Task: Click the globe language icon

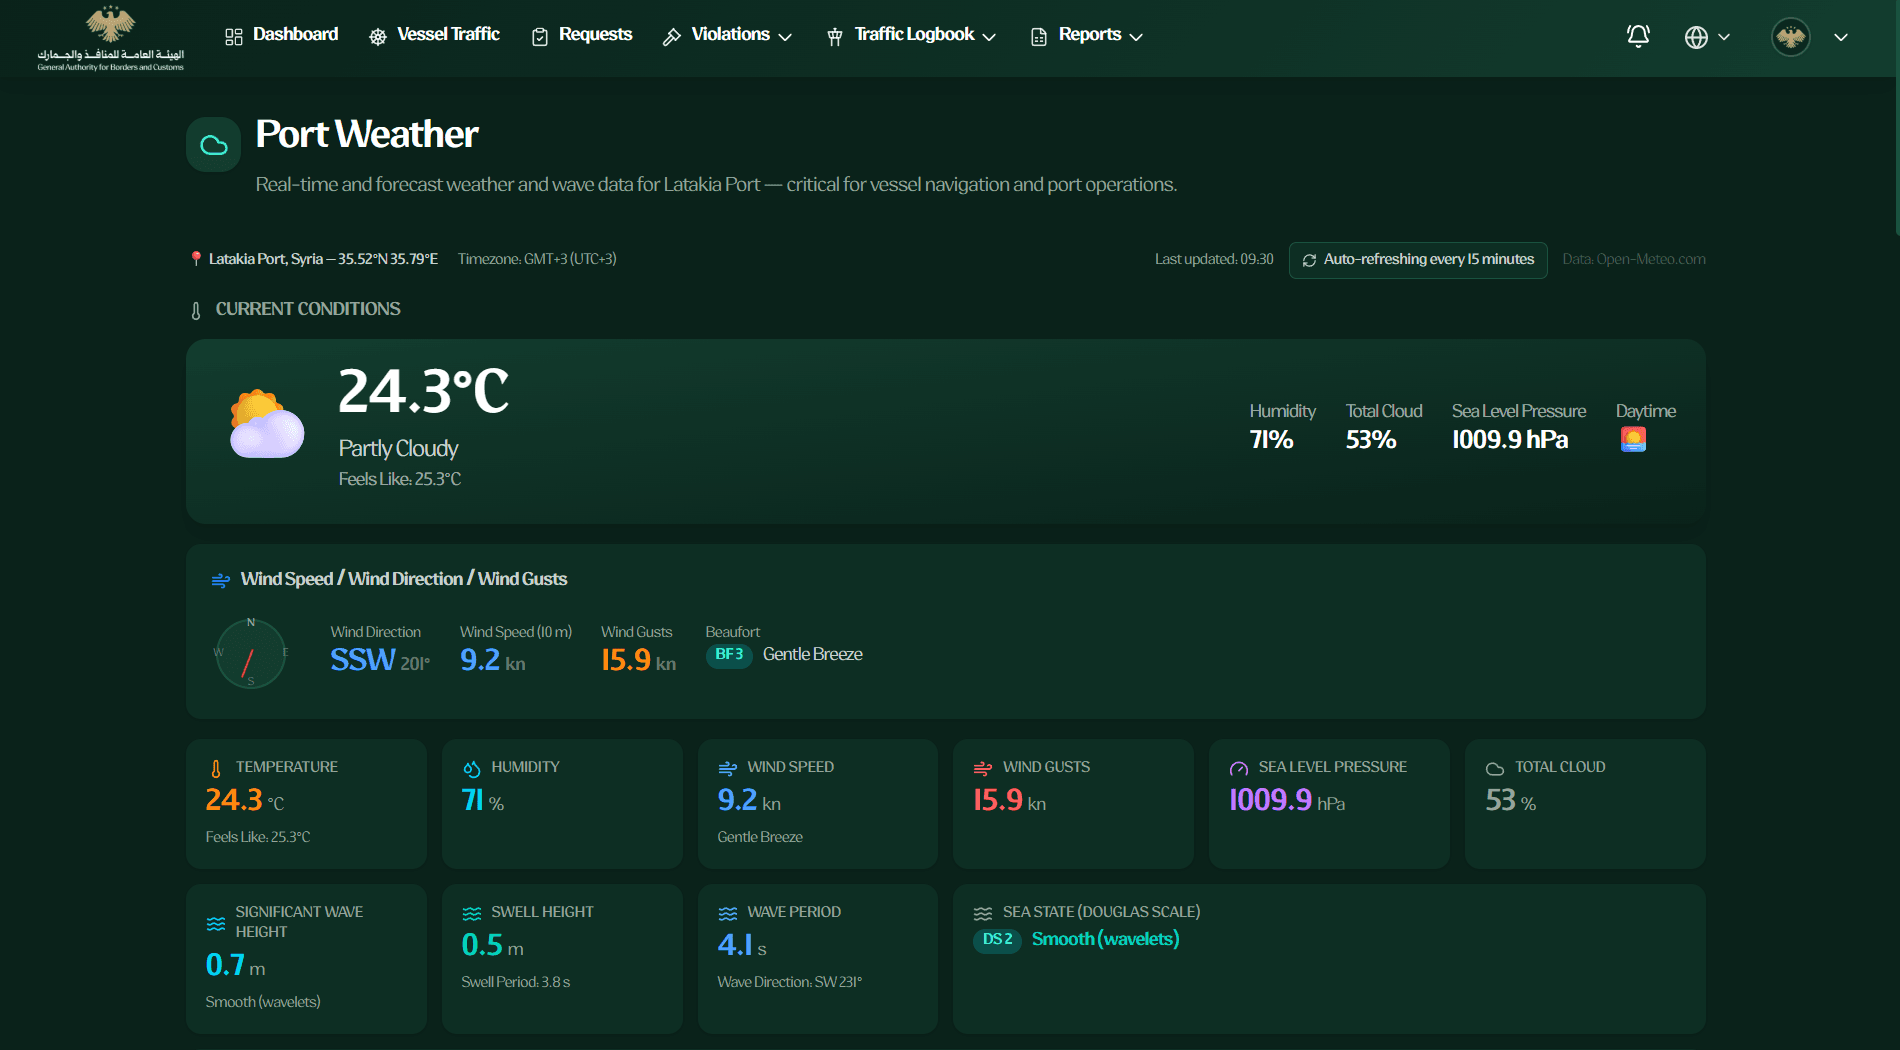Action: (1696, 37)
